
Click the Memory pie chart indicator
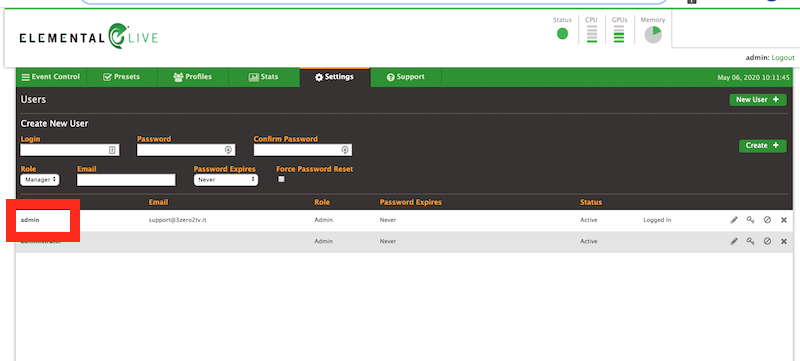tap(653, 34)
